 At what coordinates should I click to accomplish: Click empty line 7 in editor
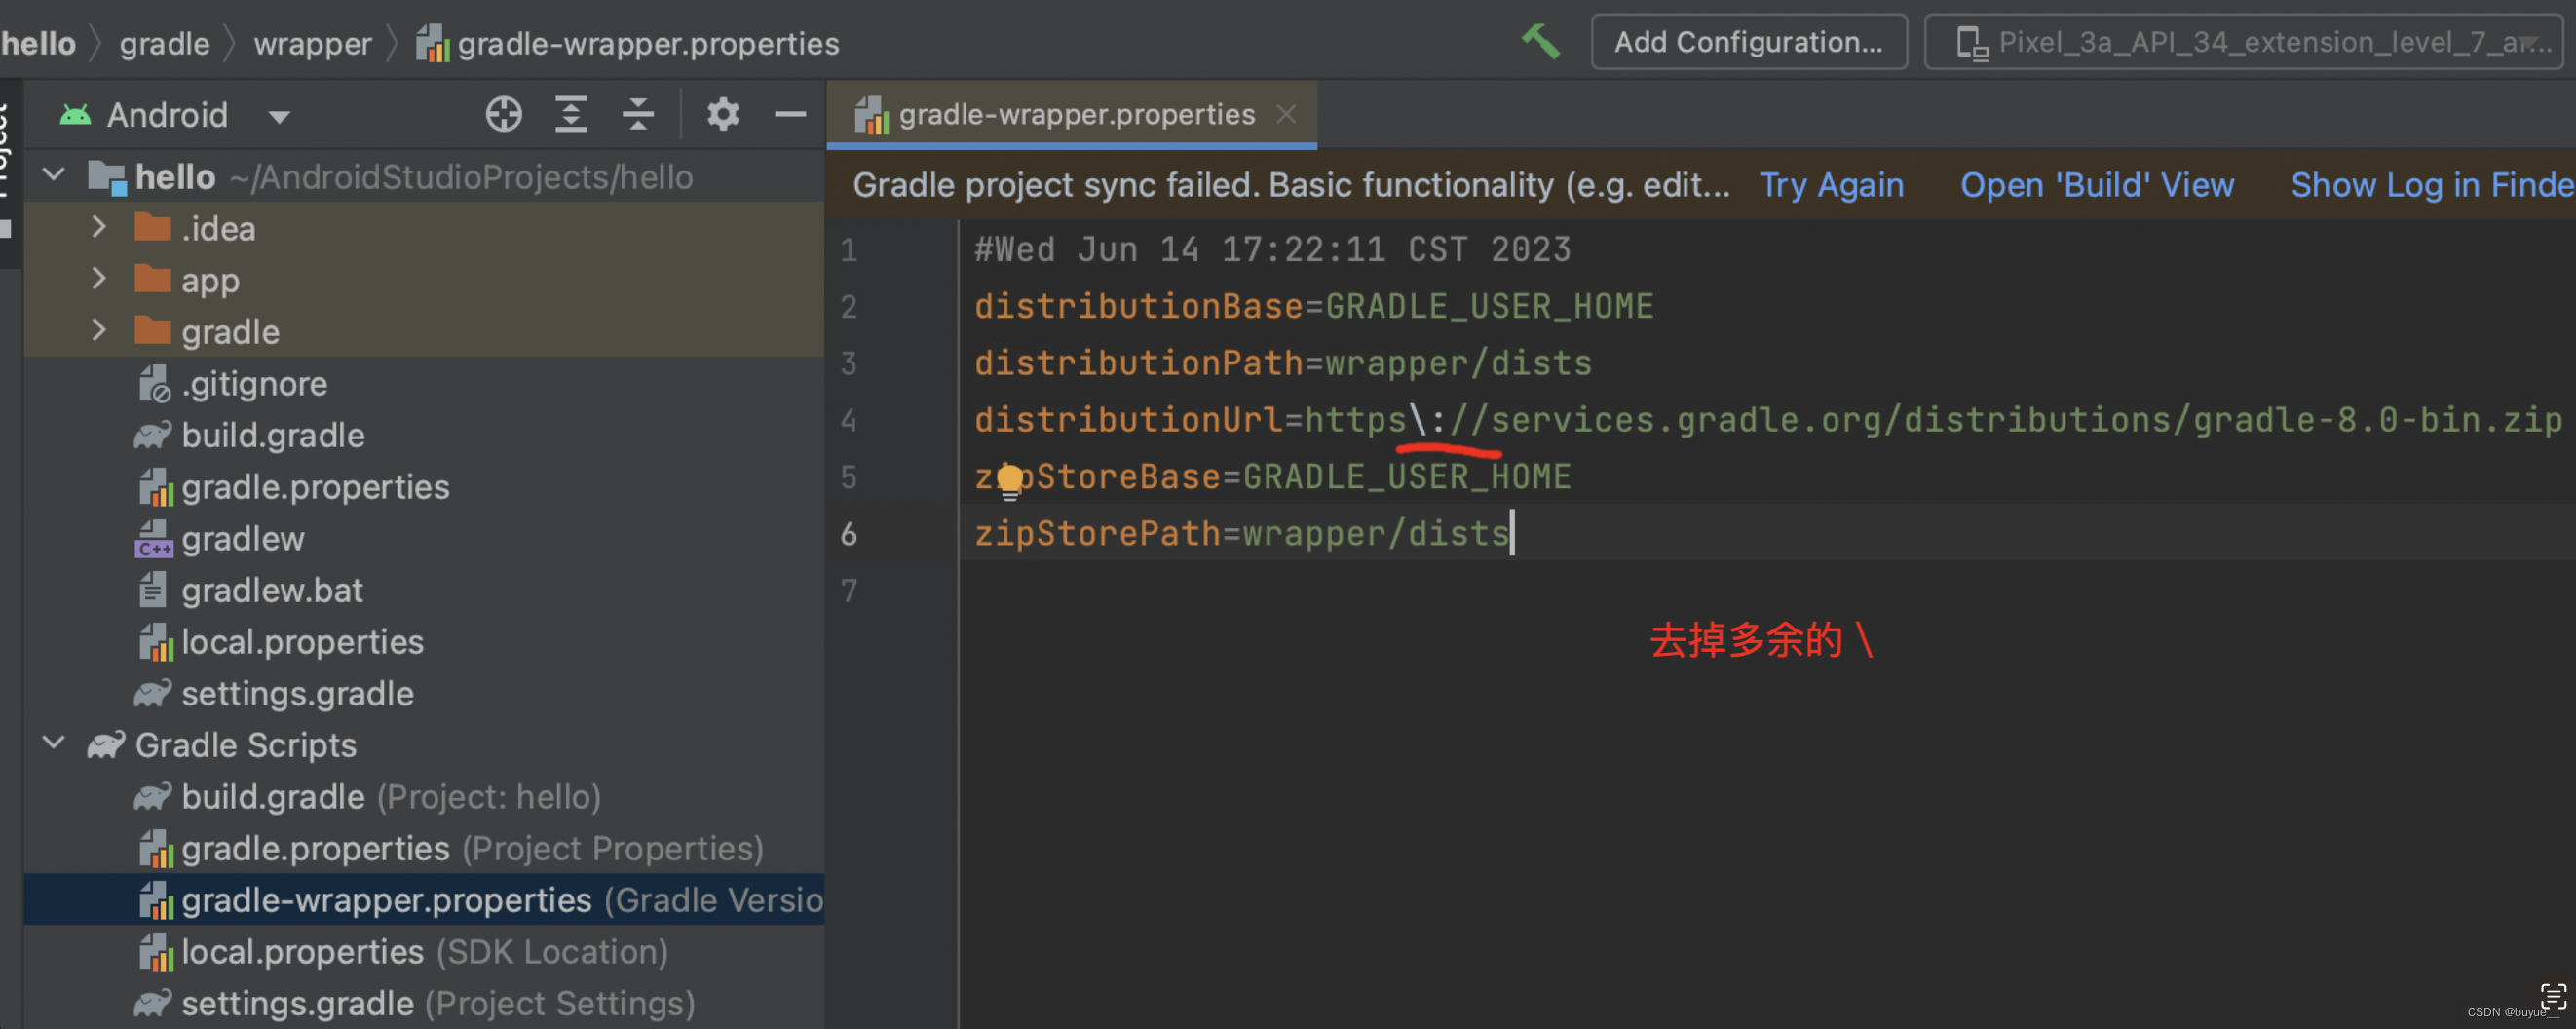(x=1767, y=590)
